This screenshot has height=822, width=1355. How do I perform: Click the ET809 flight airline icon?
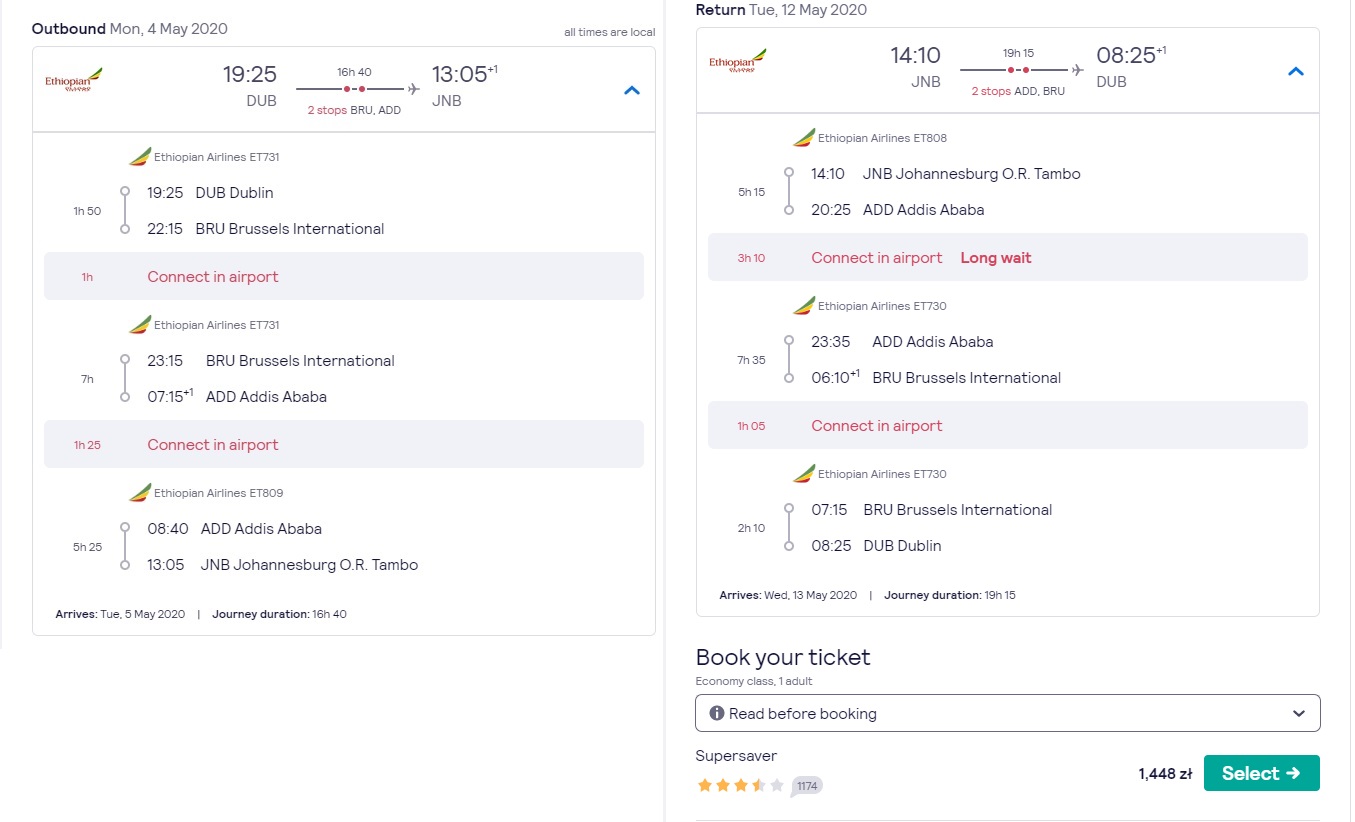pos(140,493)
